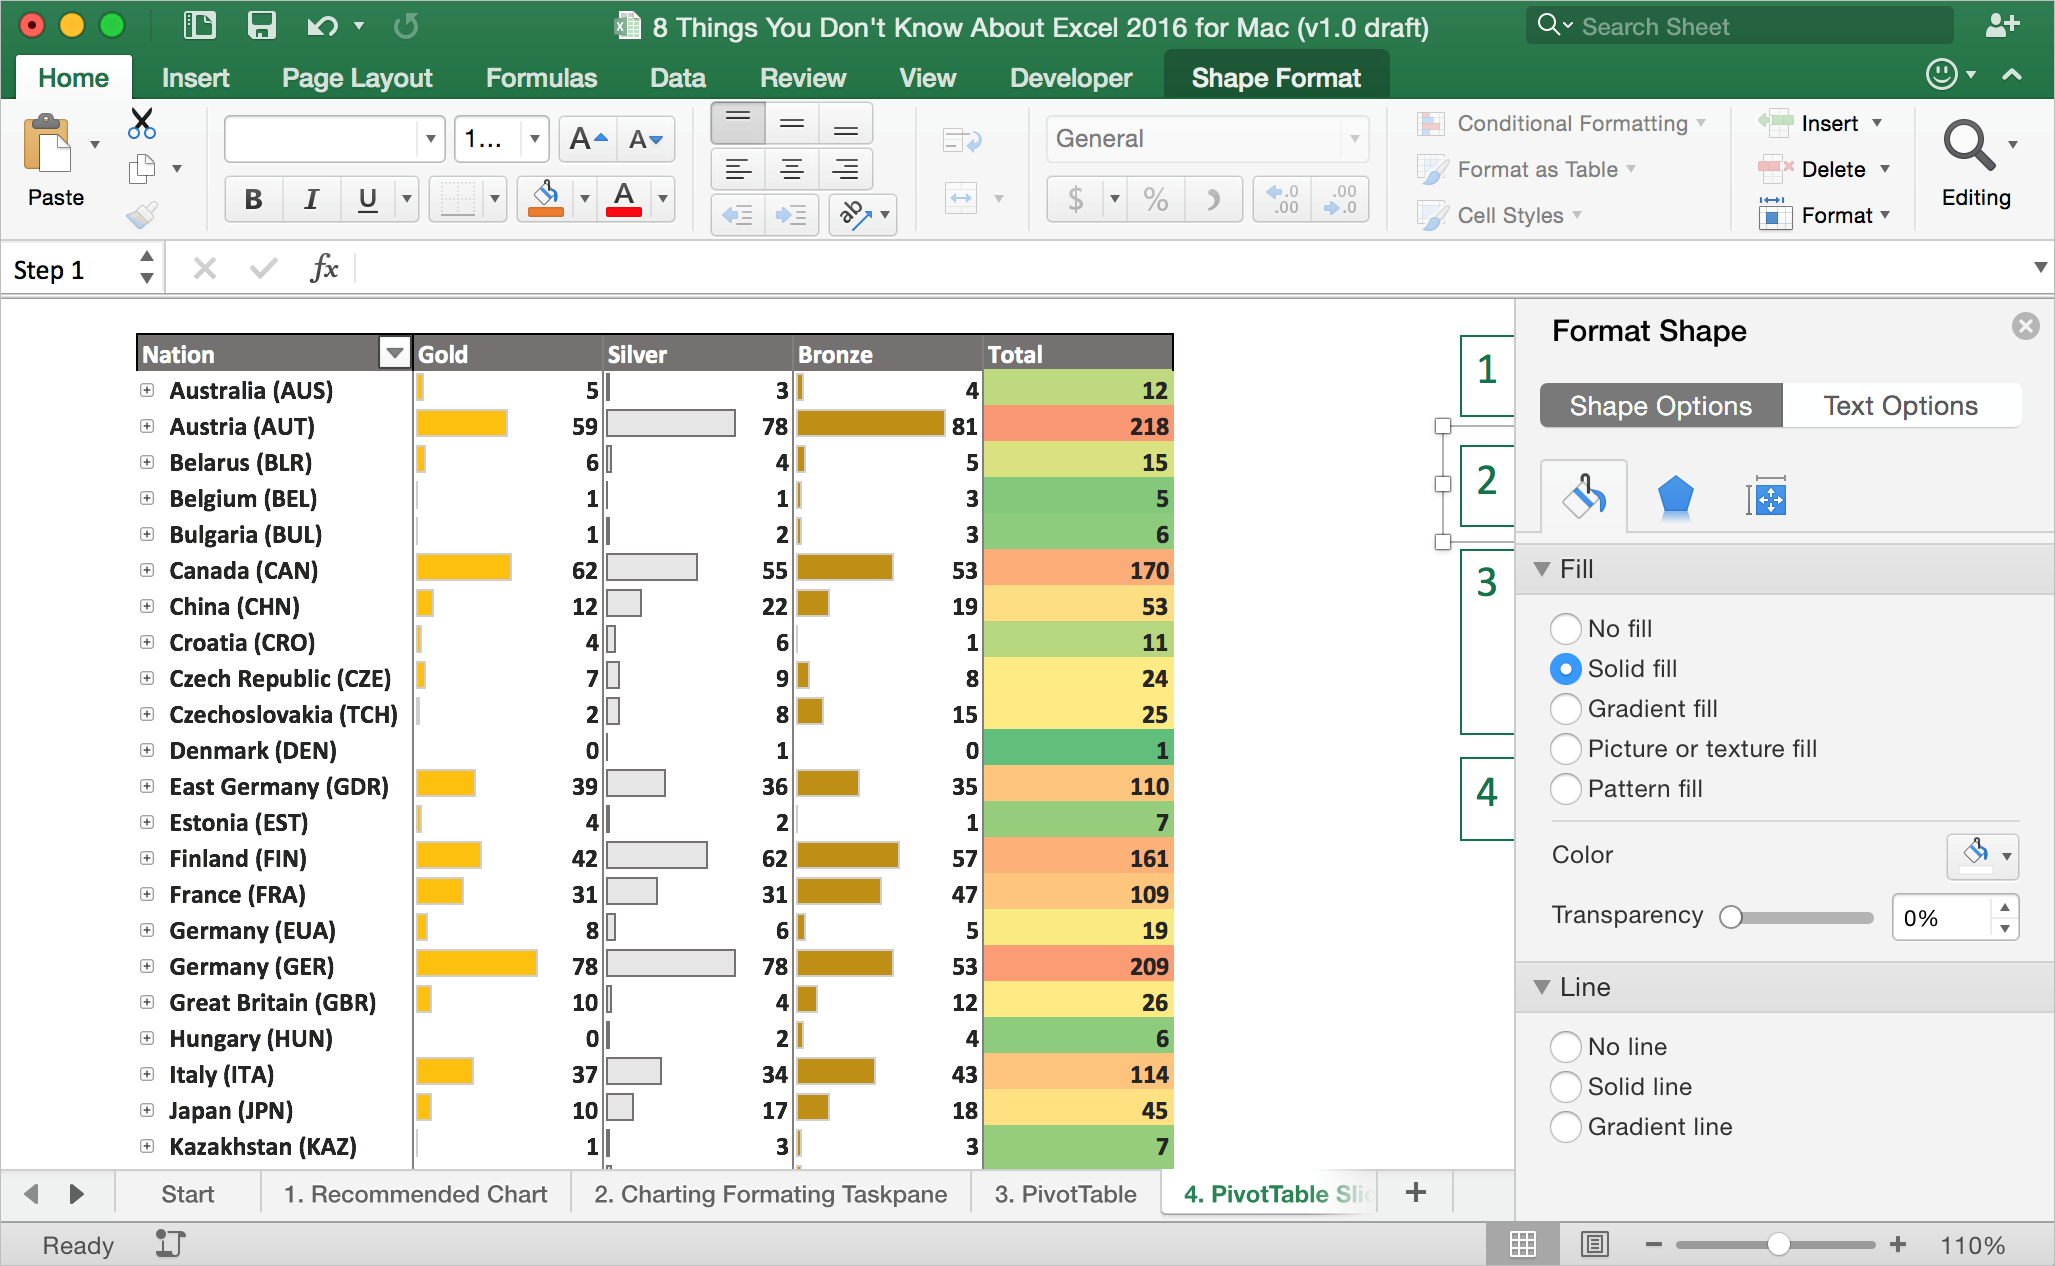Switch to the Text Options tab

click(x=1901, y=405)
